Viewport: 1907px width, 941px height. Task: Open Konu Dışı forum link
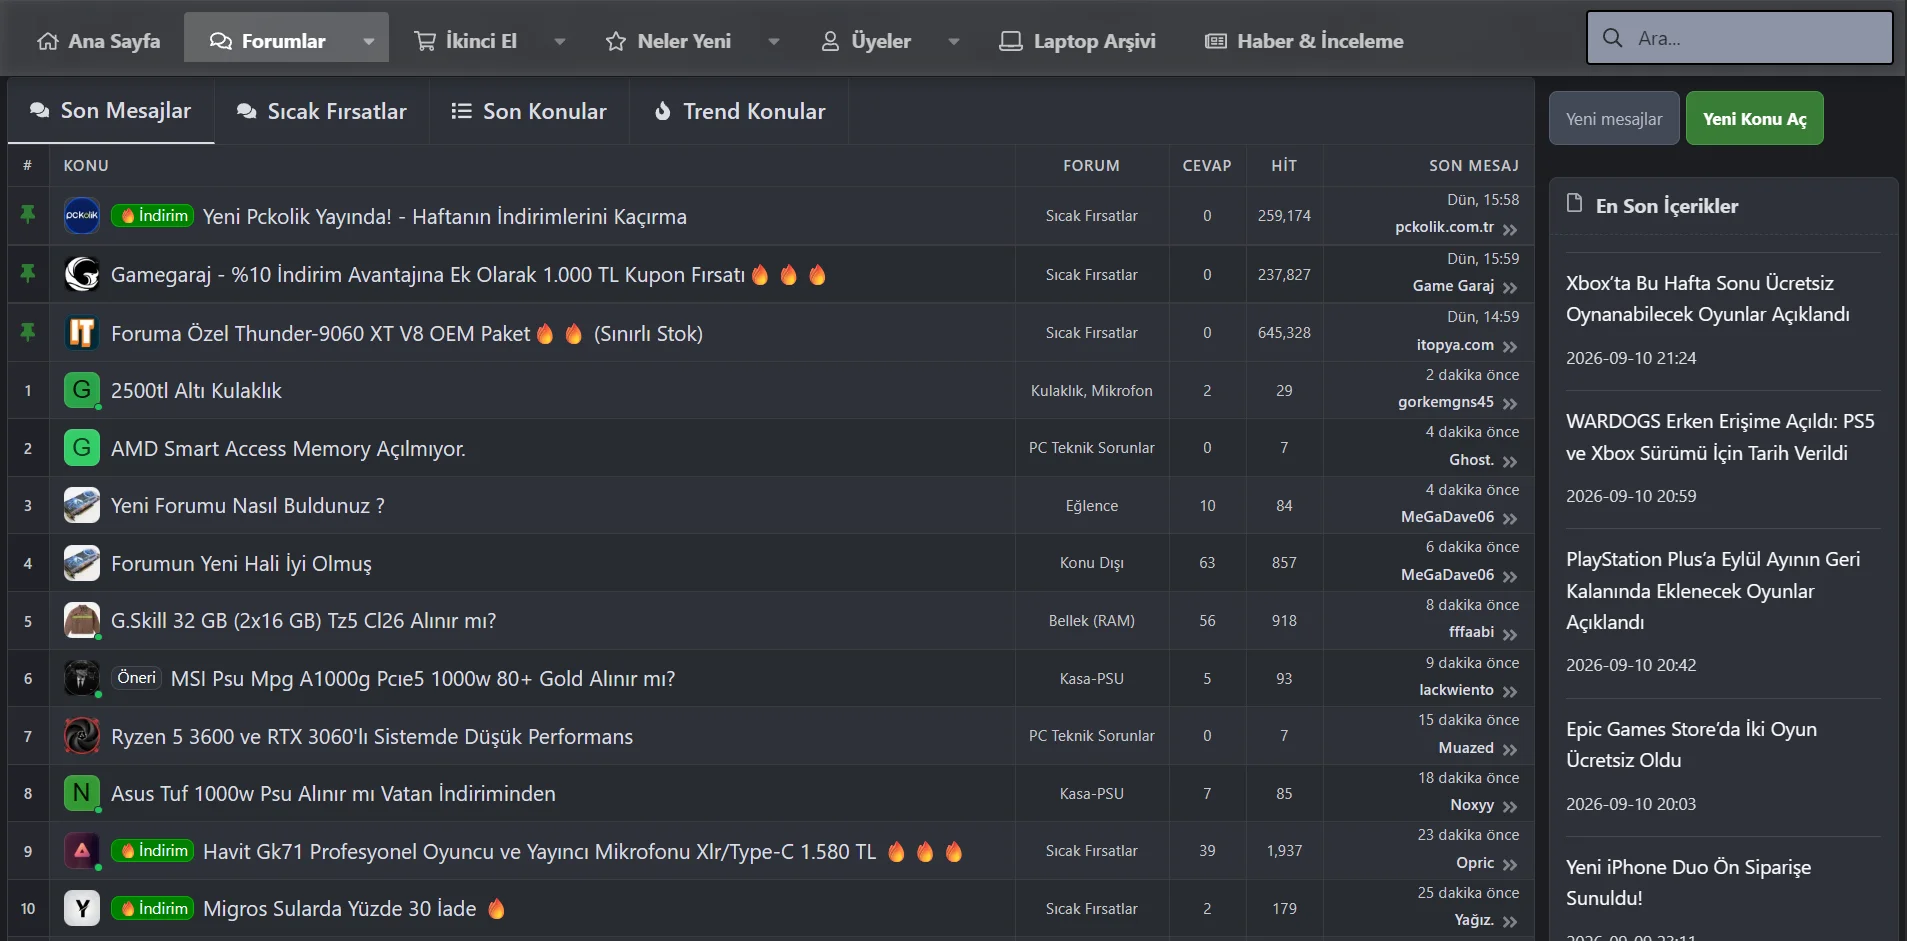[1092, 563]
